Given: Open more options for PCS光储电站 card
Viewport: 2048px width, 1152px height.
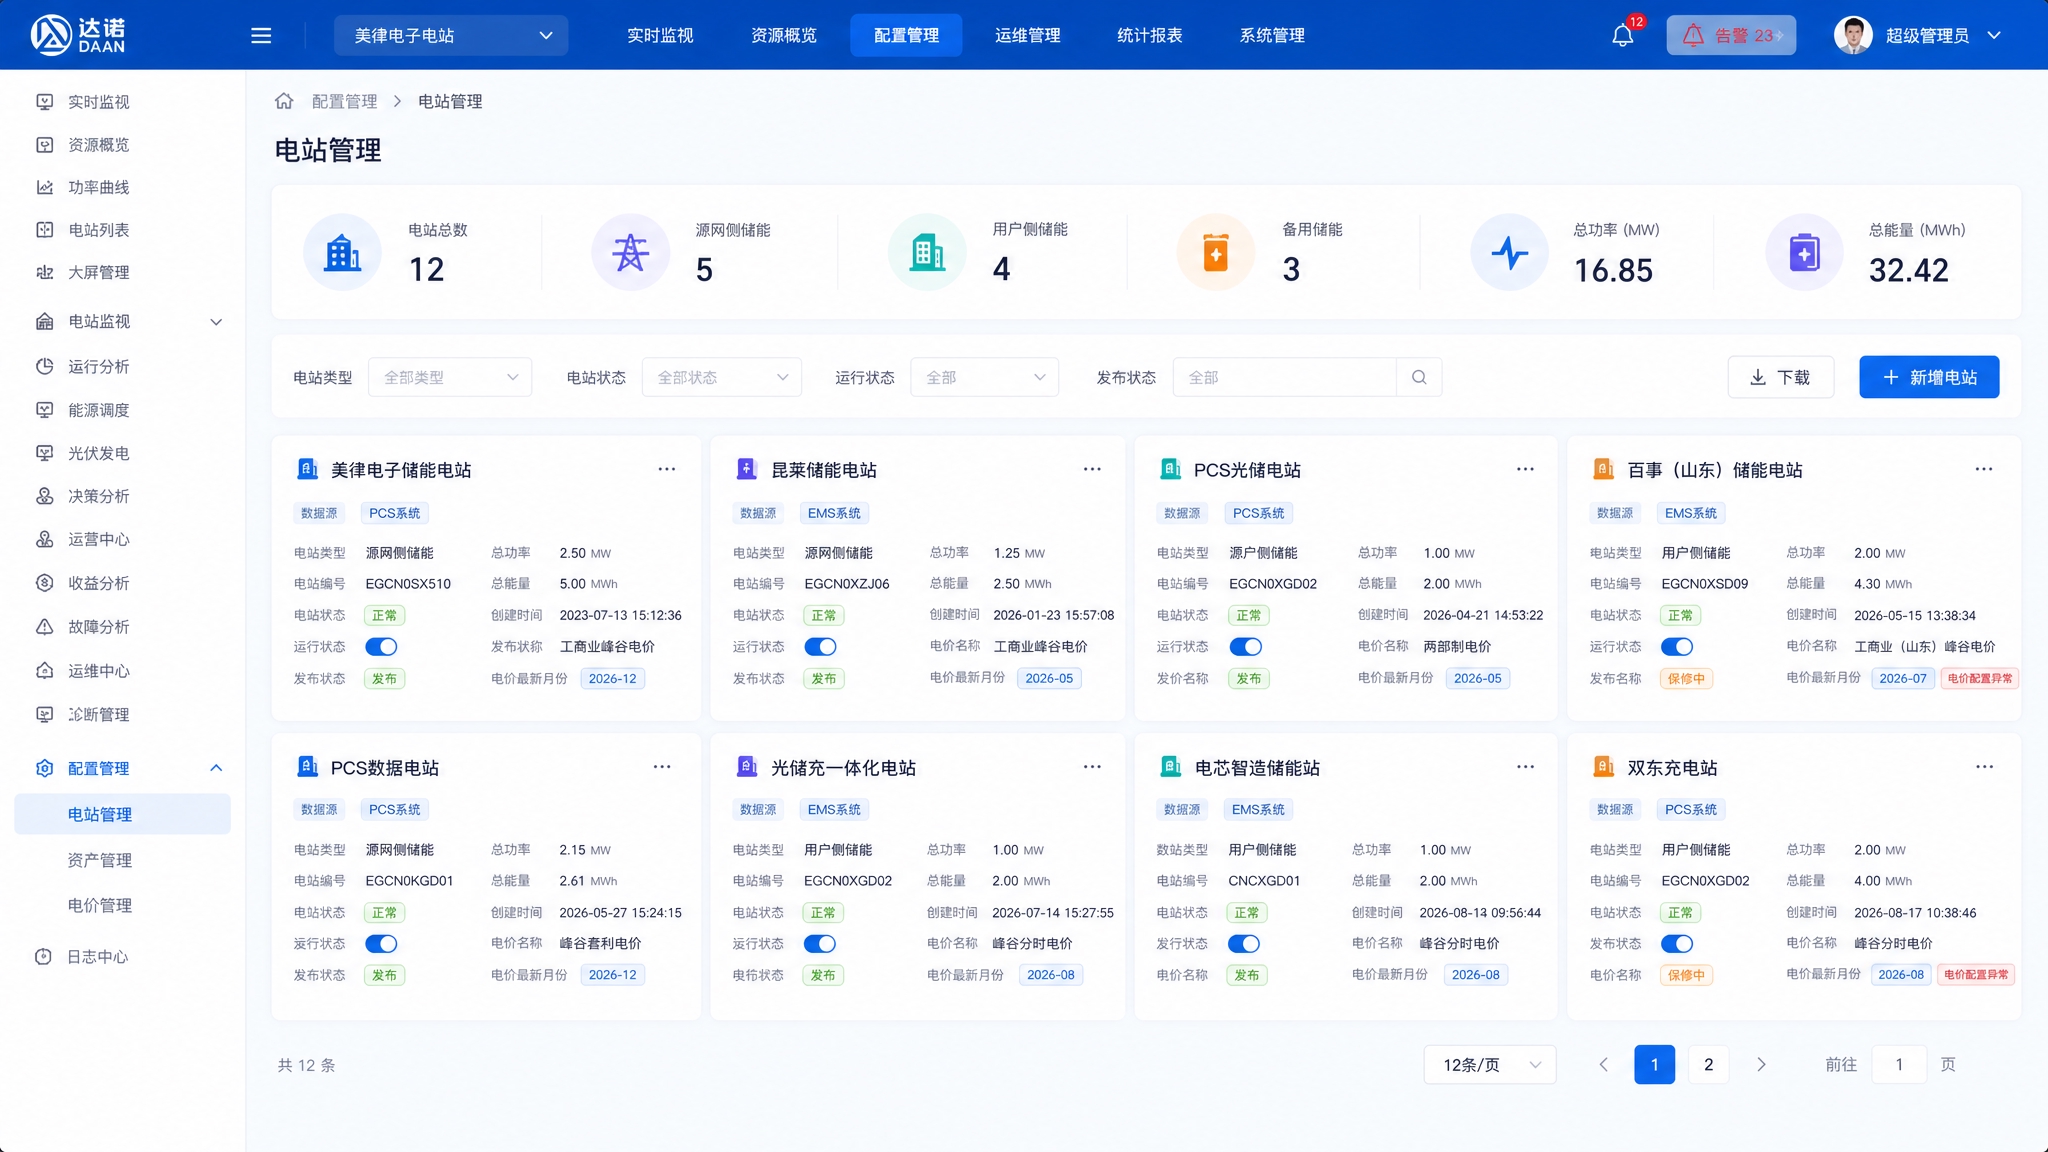Looking at the screenshot, I should click(x=1525, y=469).
